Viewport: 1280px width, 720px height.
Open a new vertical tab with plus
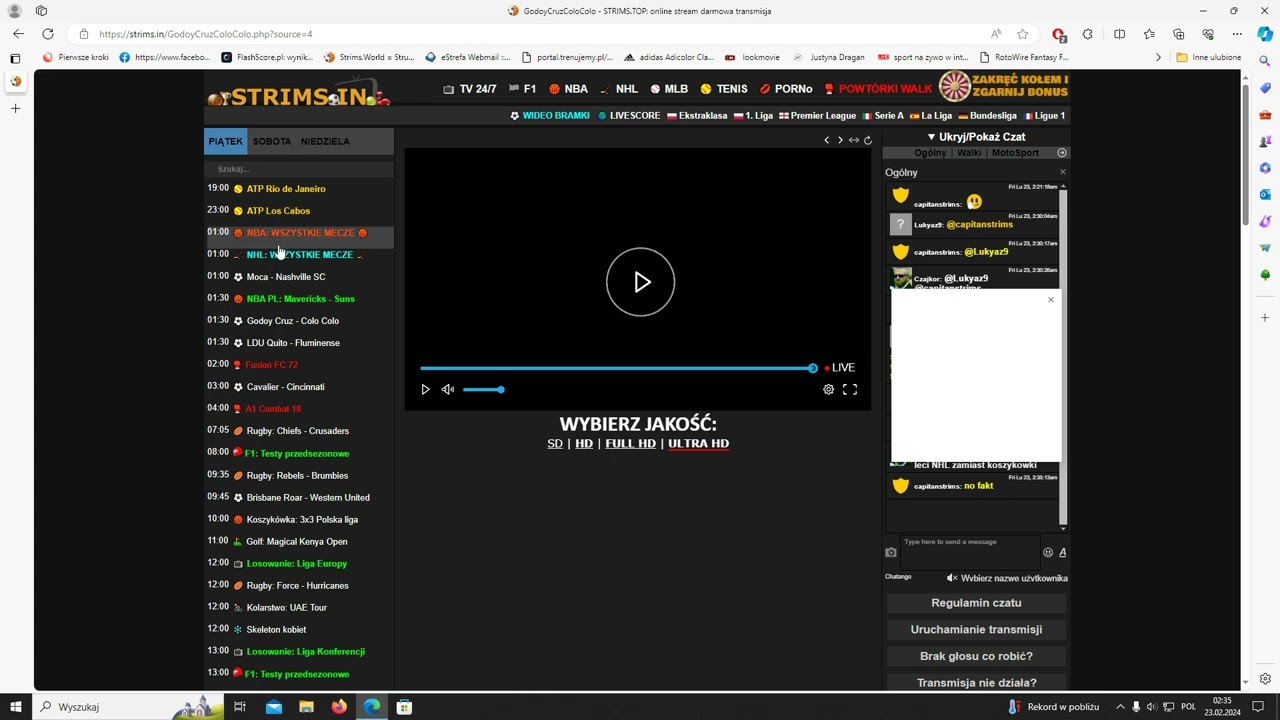click(15, 108)
